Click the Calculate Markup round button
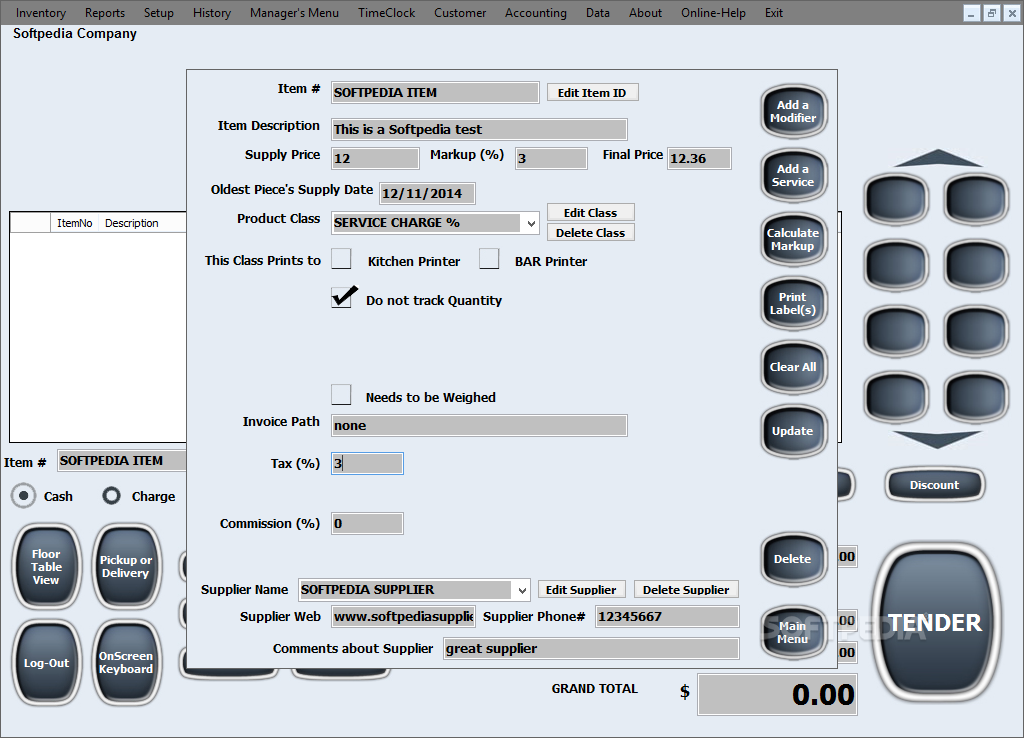1024x738 pixels. 793,240
